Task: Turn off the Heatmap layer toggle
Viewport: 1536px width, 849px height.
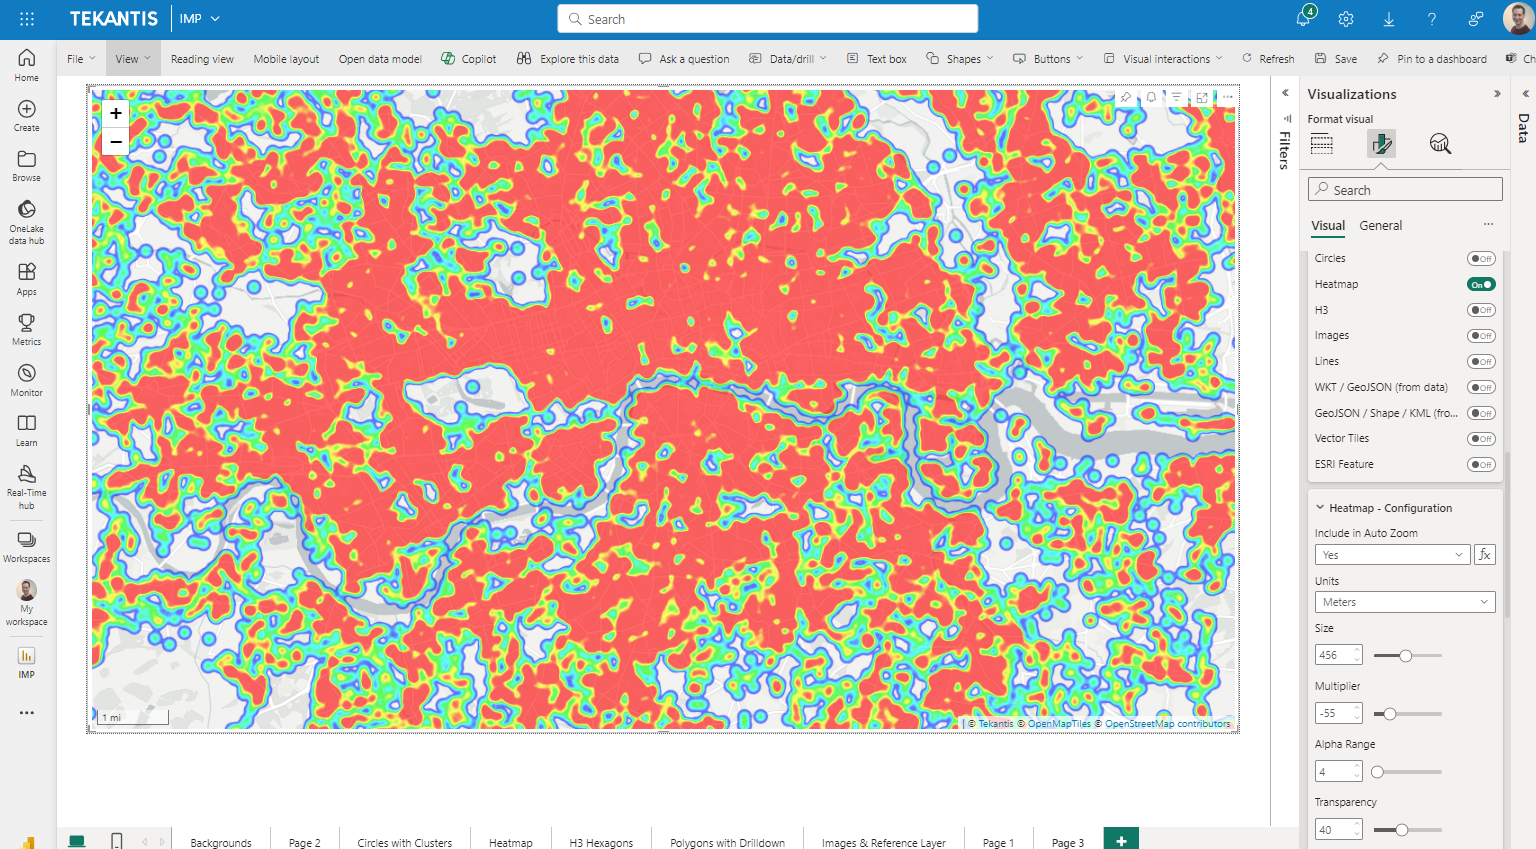Action: pos(1479,284)
